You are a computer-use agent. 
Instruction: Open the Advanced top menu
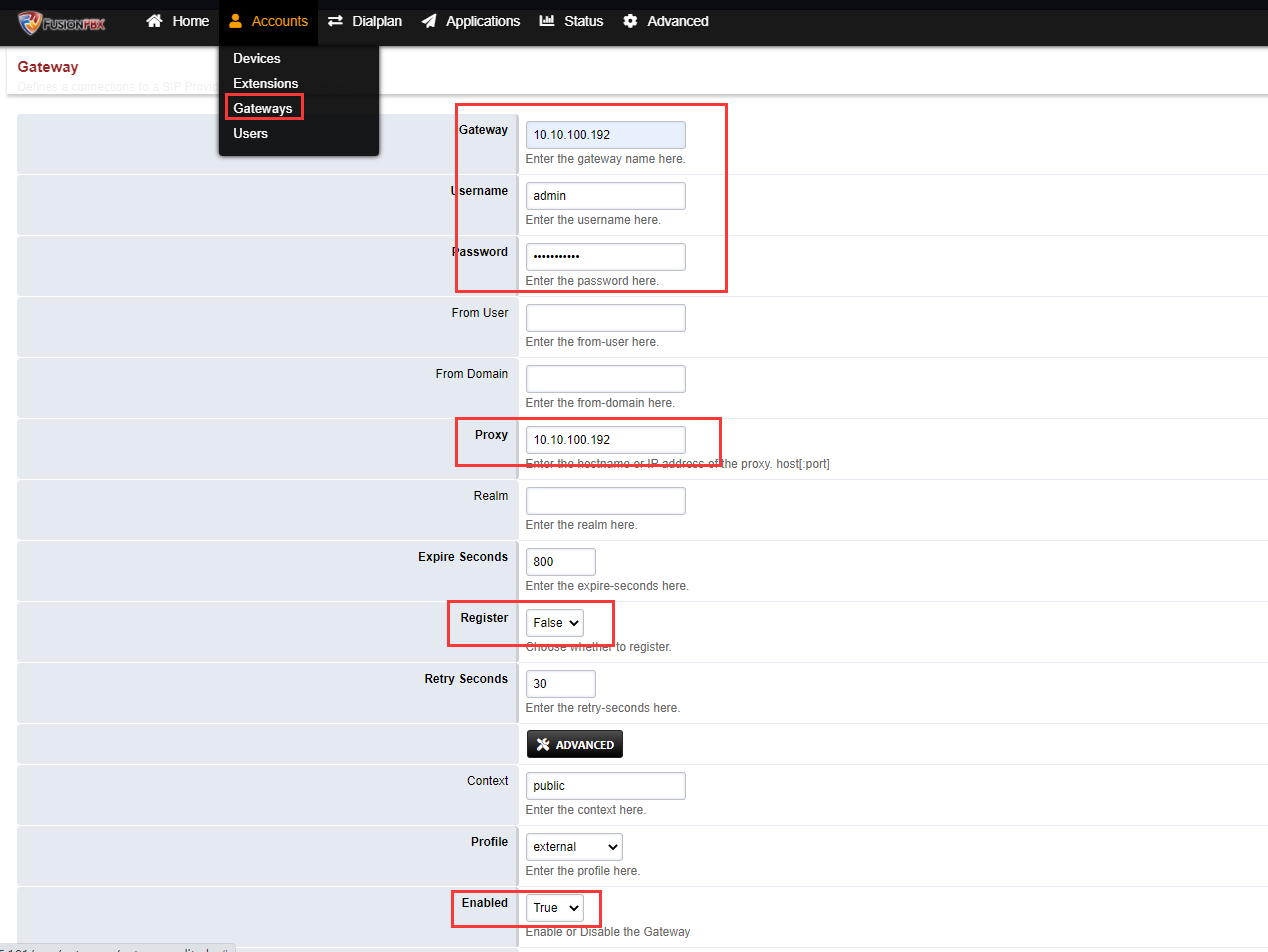[x=665, y=21]
